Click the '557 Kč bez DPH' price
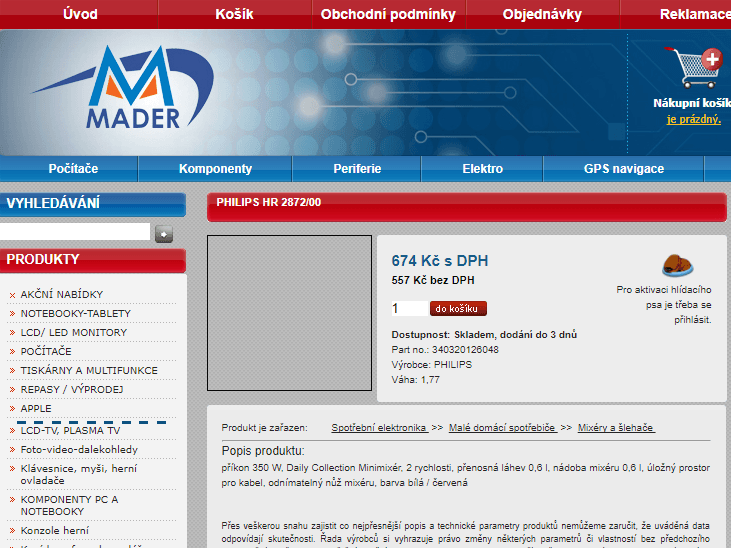 (x=433, y=280)
